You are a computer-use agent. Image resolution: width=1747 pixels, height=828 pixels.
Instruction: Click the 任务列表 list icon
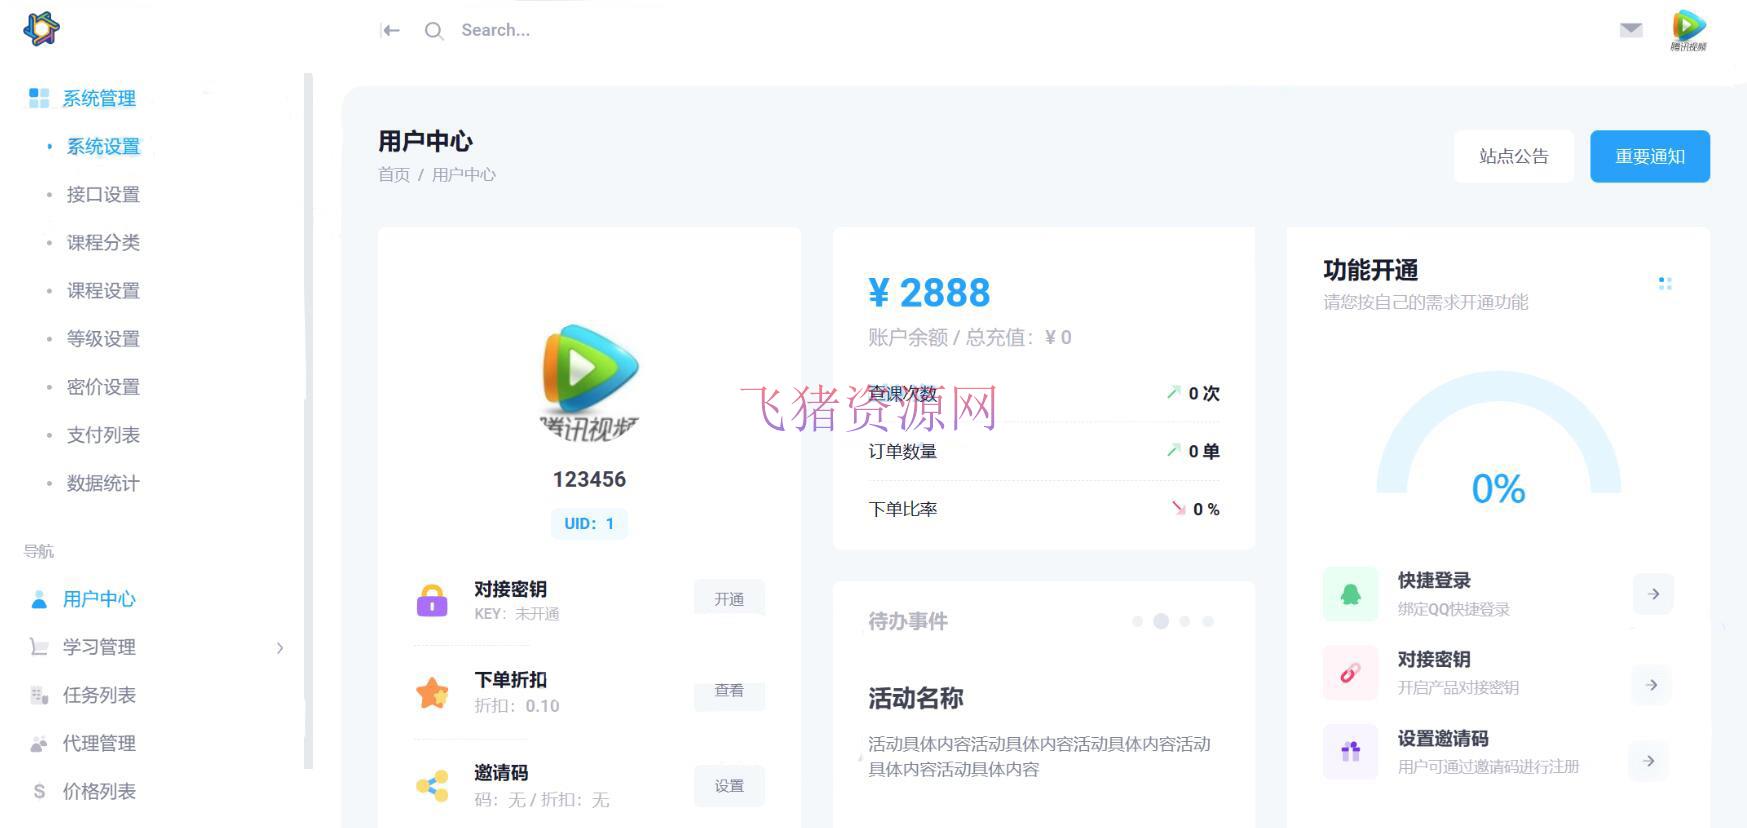[x=39, y=695]
